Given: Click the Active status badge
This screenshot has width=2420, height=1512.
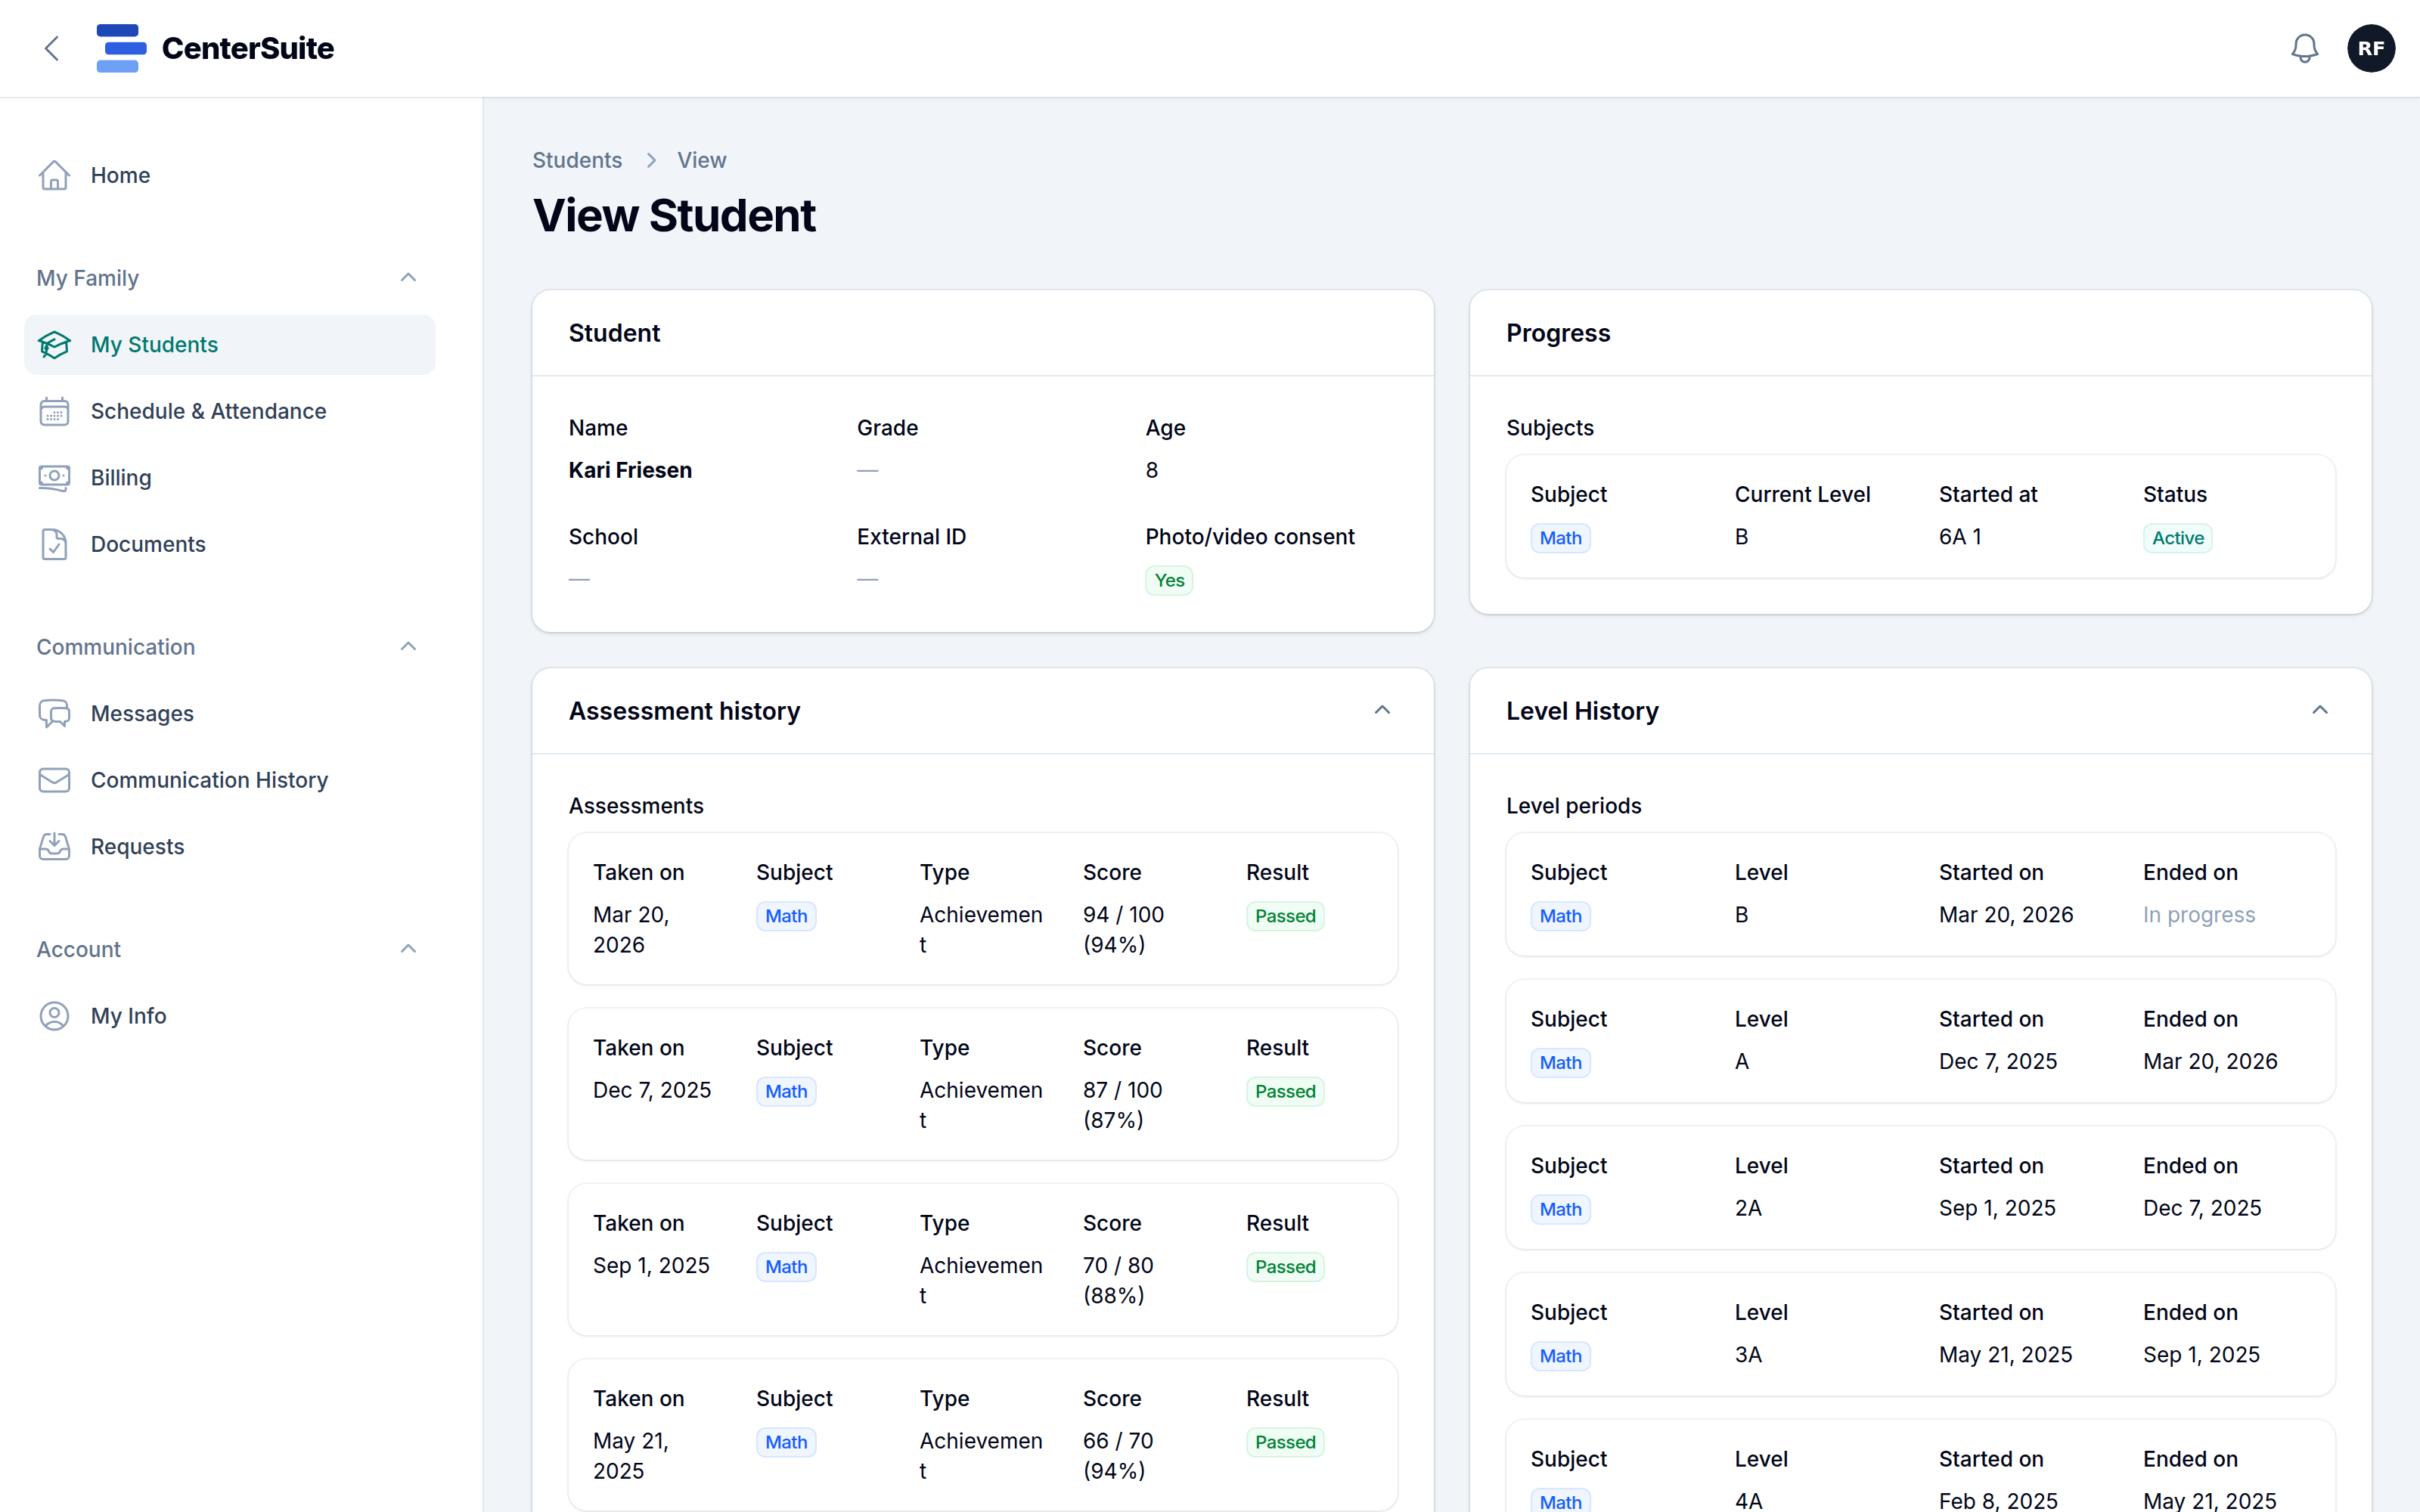Looking at the screenshot, I should click(2177, 538).
